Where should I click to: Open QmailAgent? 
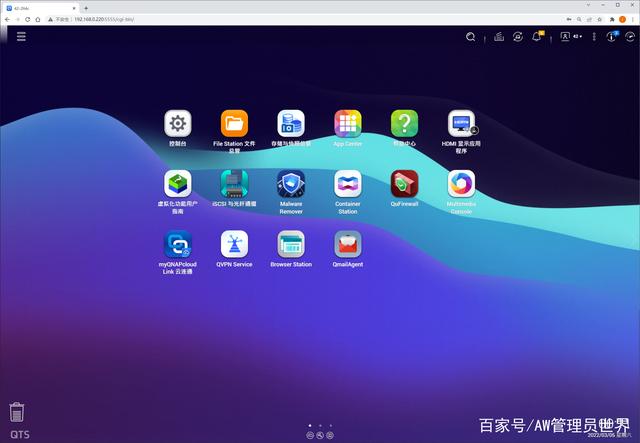pos(348,244)
